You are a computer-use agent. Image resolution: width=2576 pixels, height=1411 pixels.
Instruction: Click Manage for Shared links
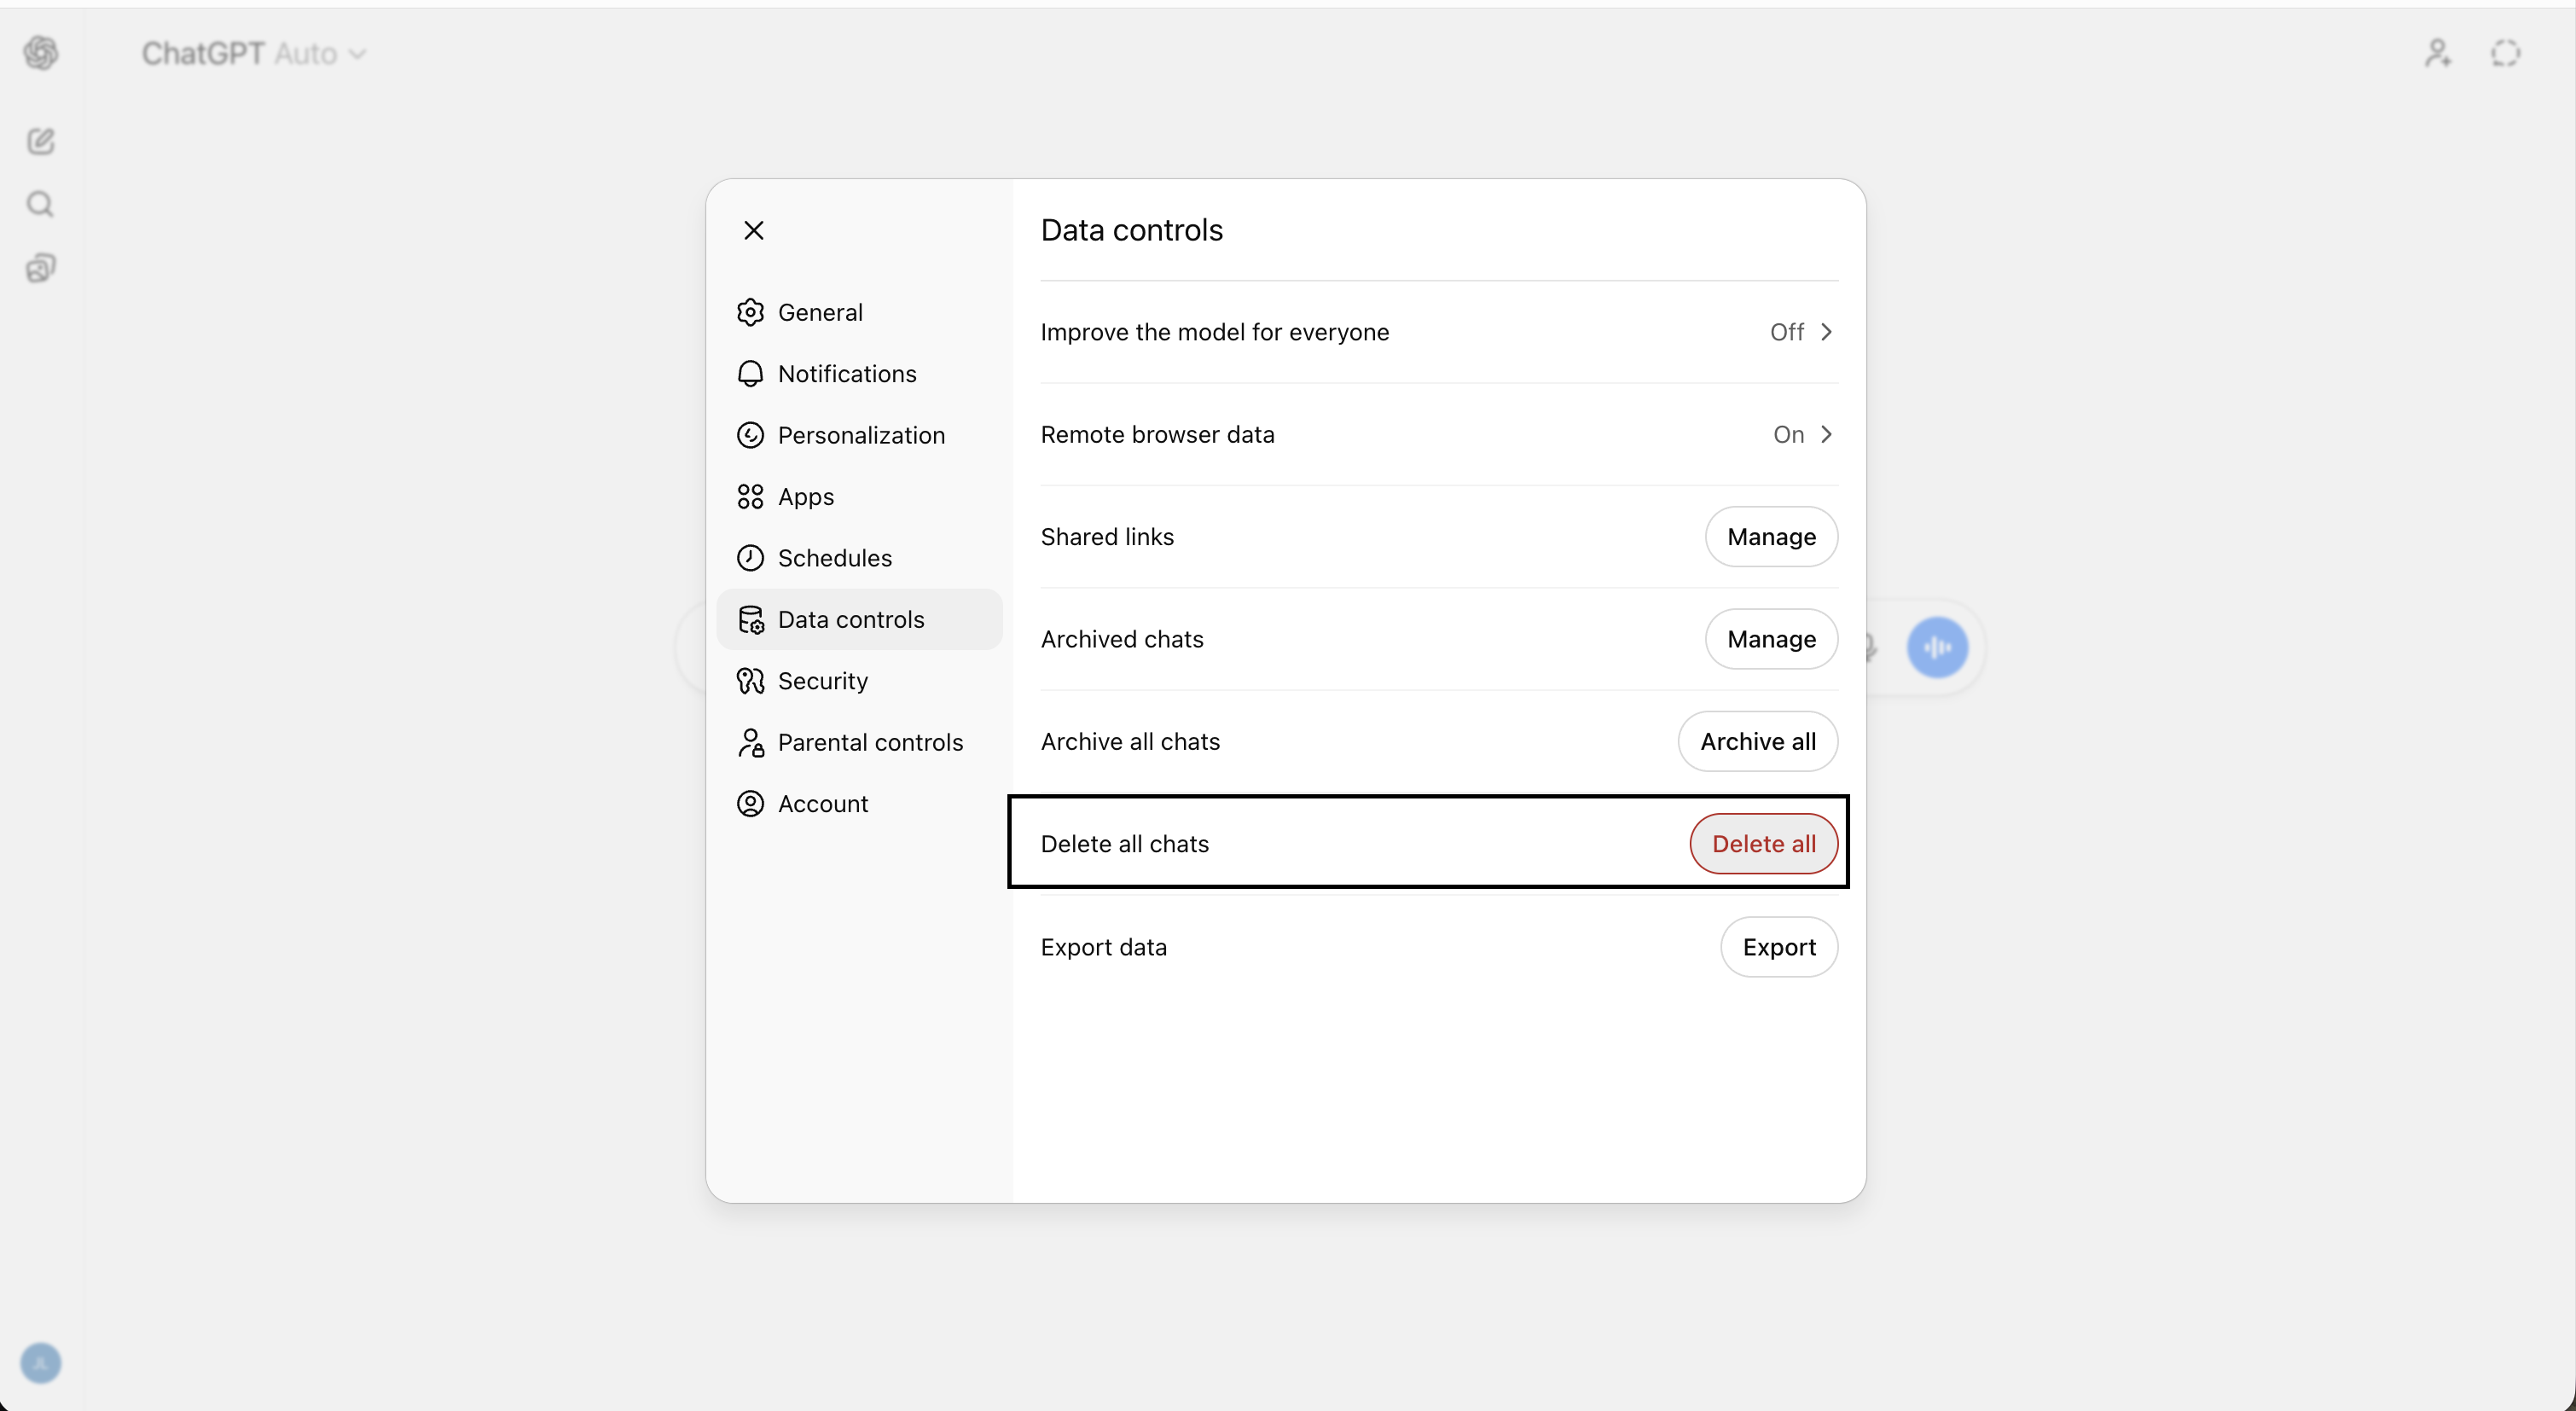click(1770, 537)
